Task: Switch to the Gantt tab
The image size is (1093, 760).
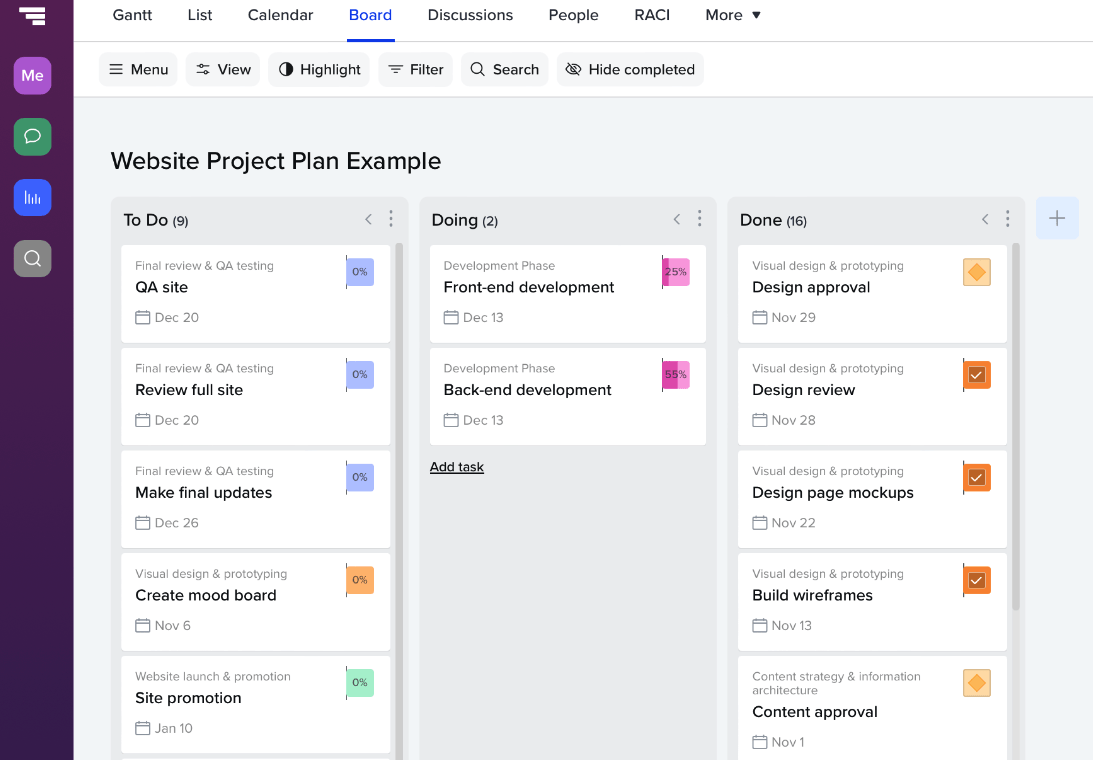Action: click(x=132, y=15)
